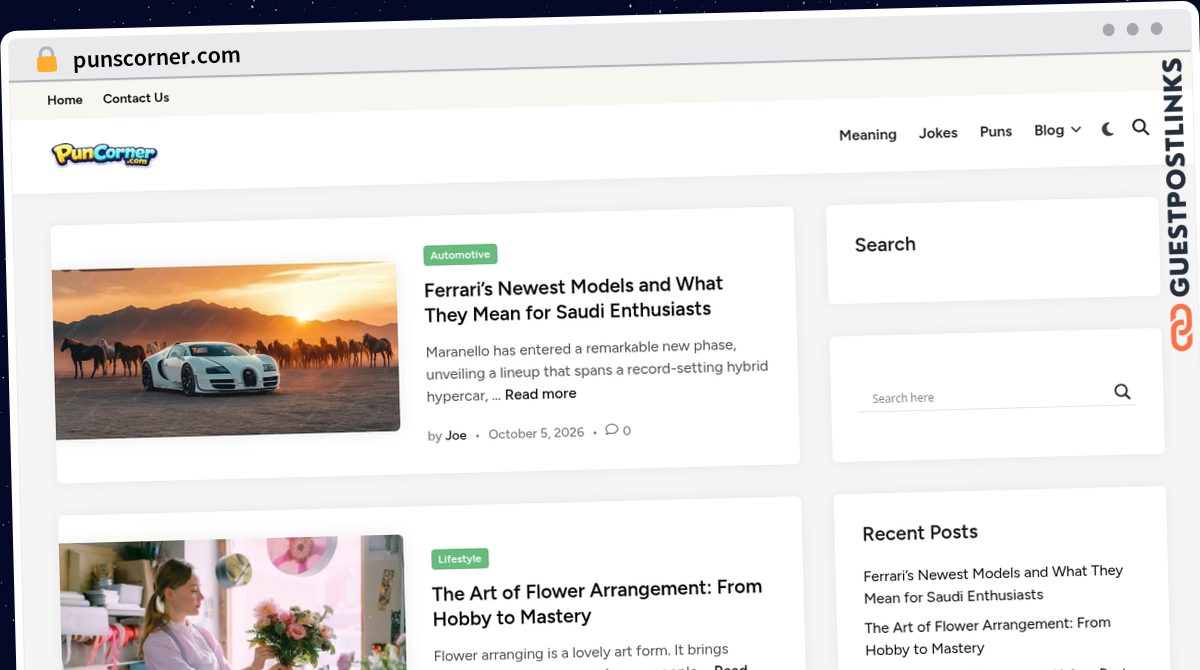Click the Automotive category tag
This screenshot has width=1200, height=670.
click(460, 255)
